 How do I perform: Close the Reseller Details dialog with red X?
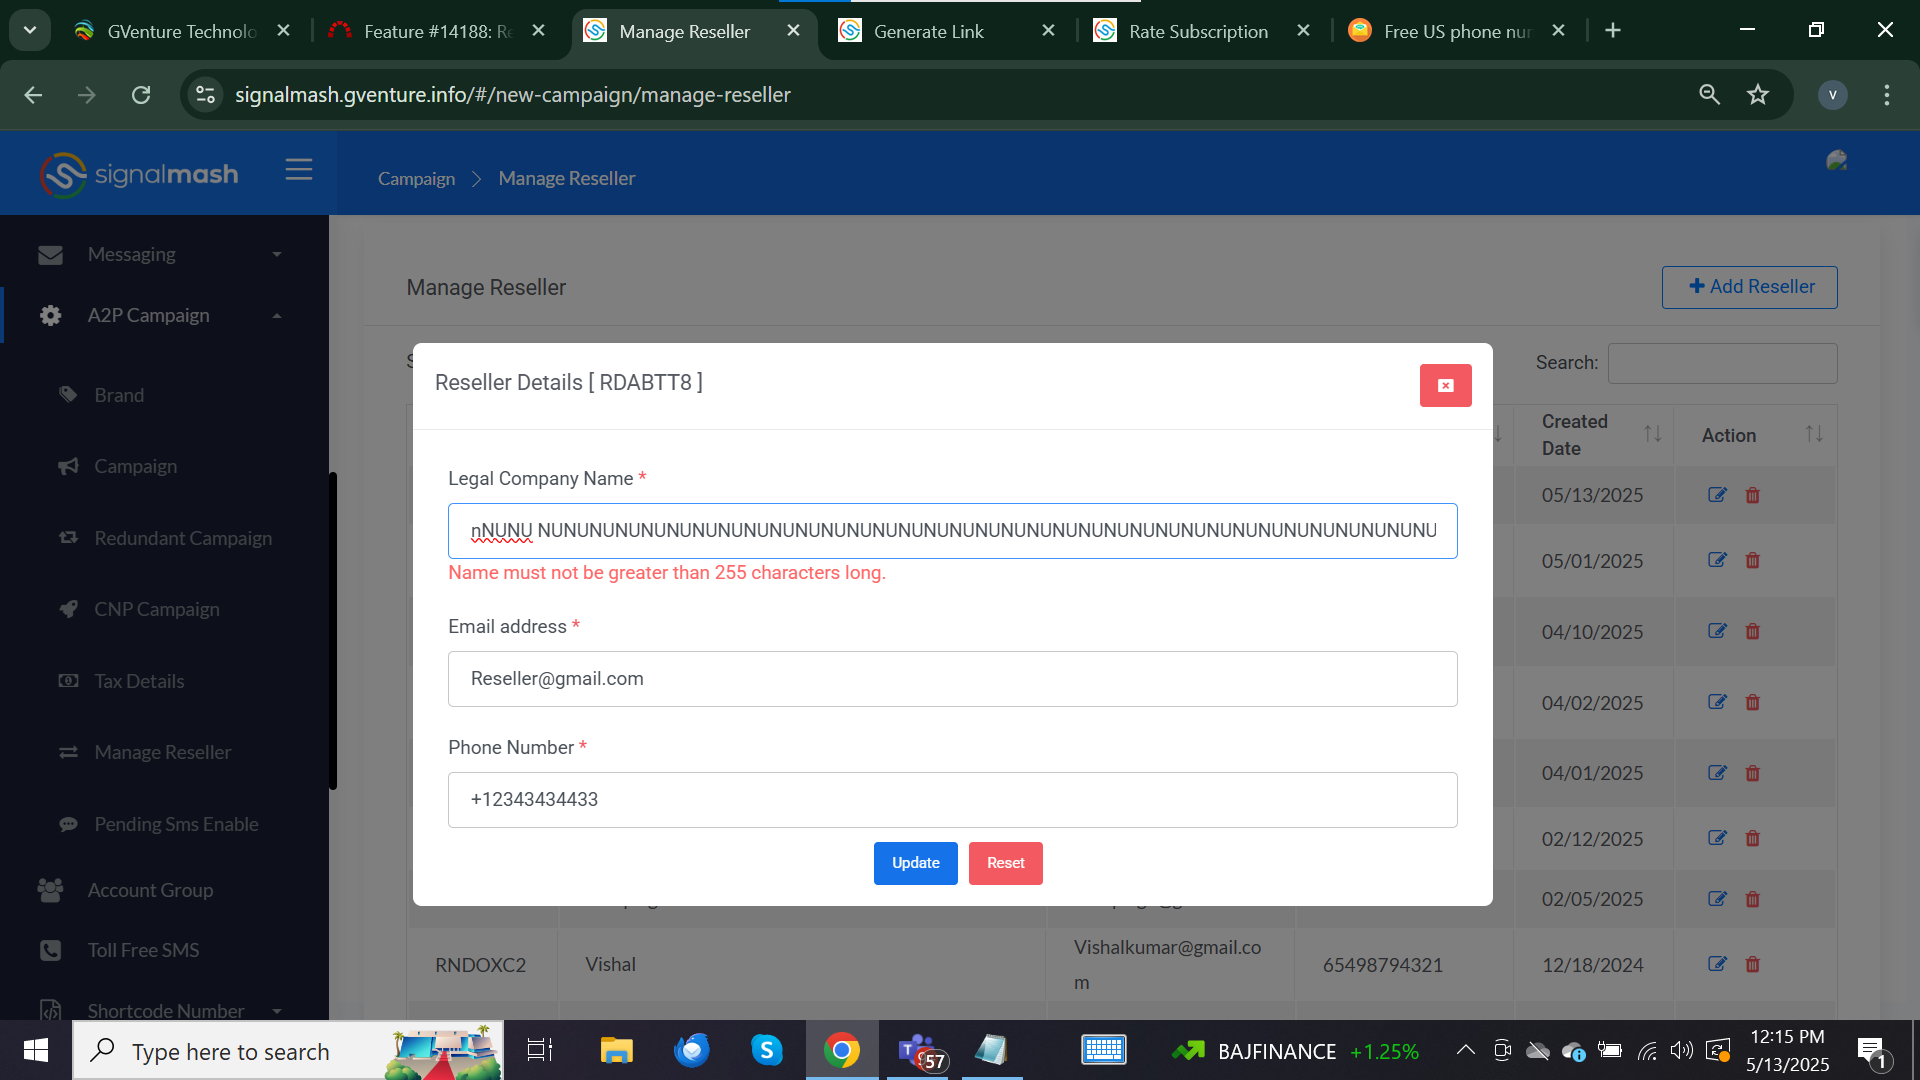1445,385
